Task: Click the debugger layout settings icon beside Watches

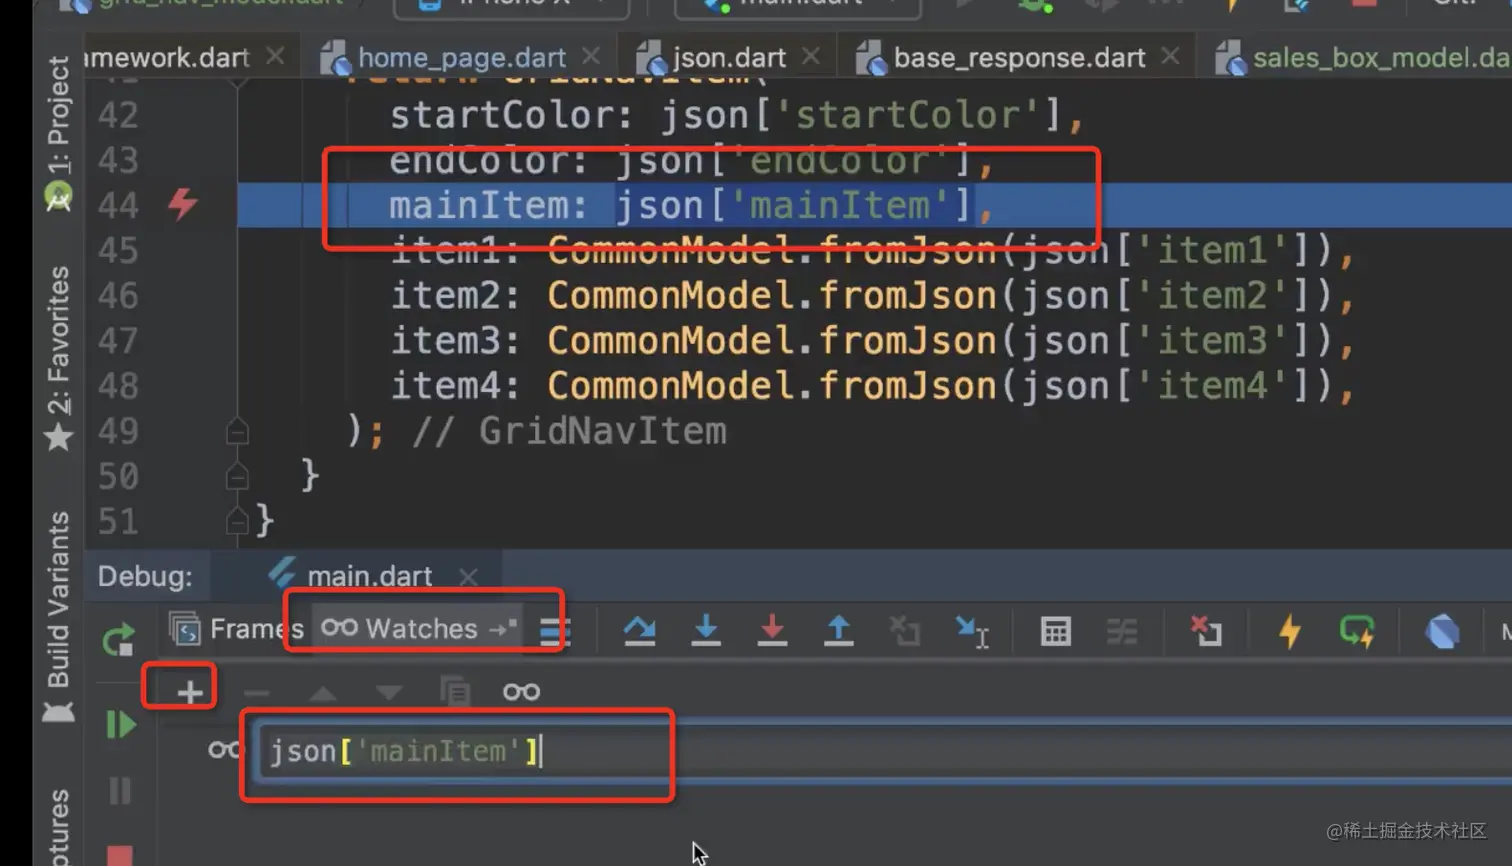Action: tap(554, 630)
